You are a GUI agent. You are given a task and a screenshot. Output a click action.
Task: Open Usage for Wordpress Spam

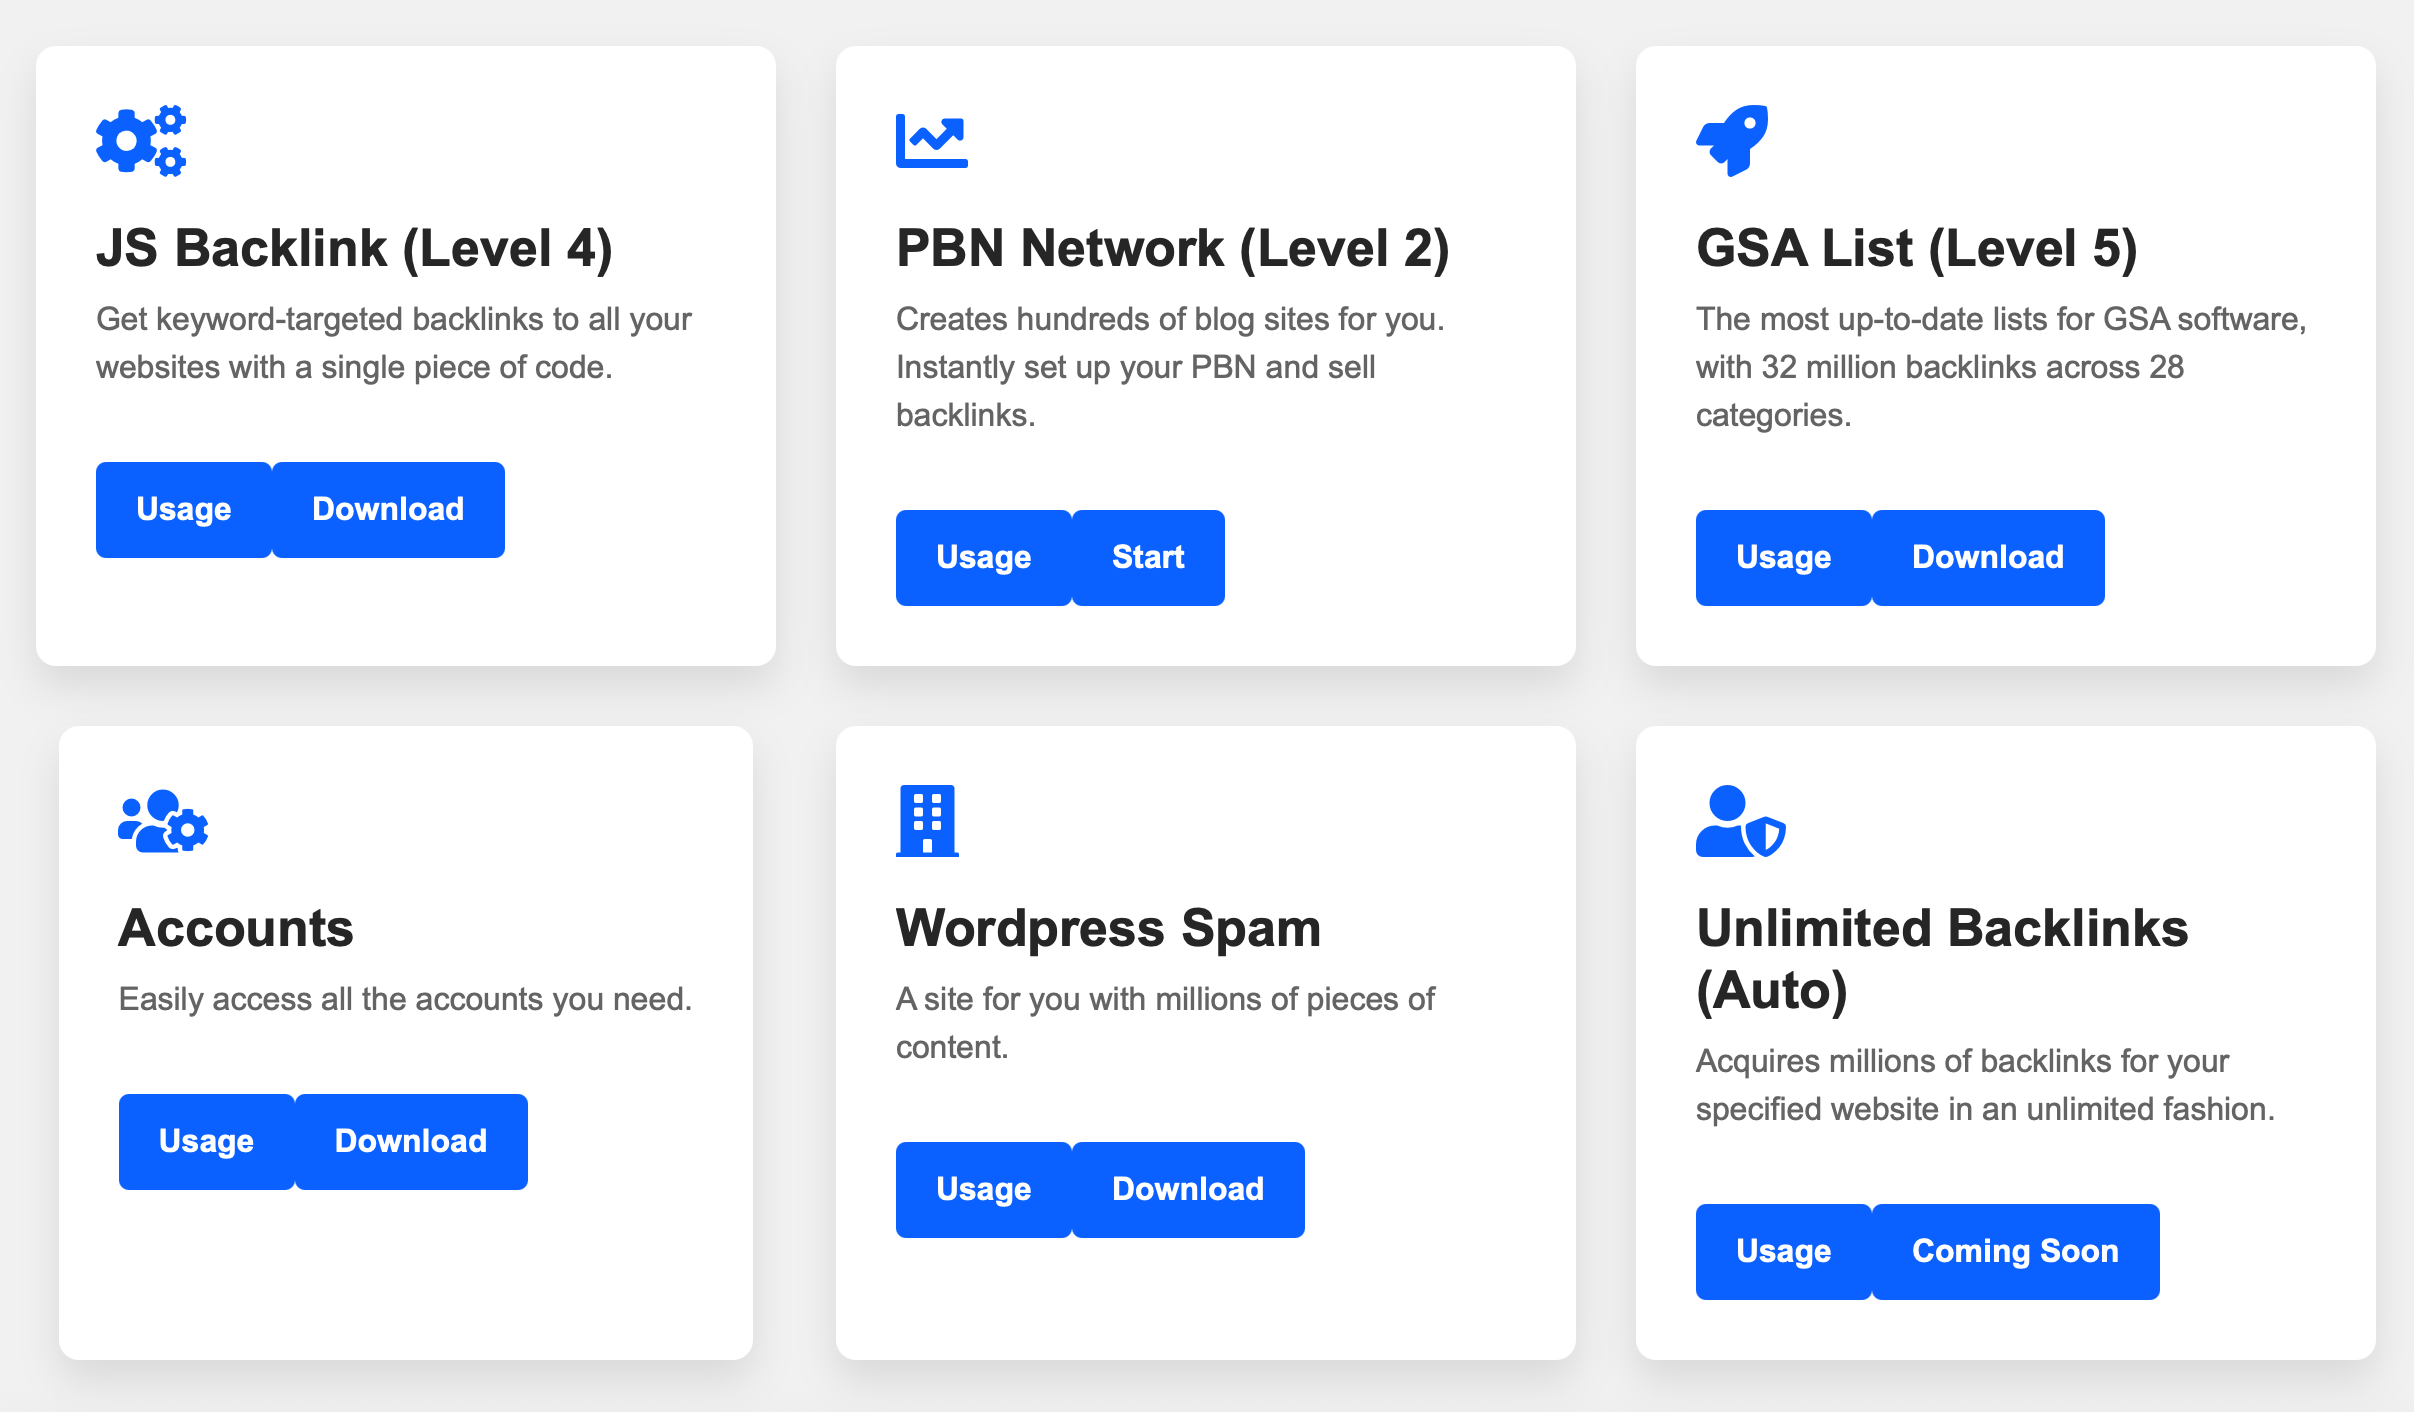pyautogui.click(x=984, y=1190)
